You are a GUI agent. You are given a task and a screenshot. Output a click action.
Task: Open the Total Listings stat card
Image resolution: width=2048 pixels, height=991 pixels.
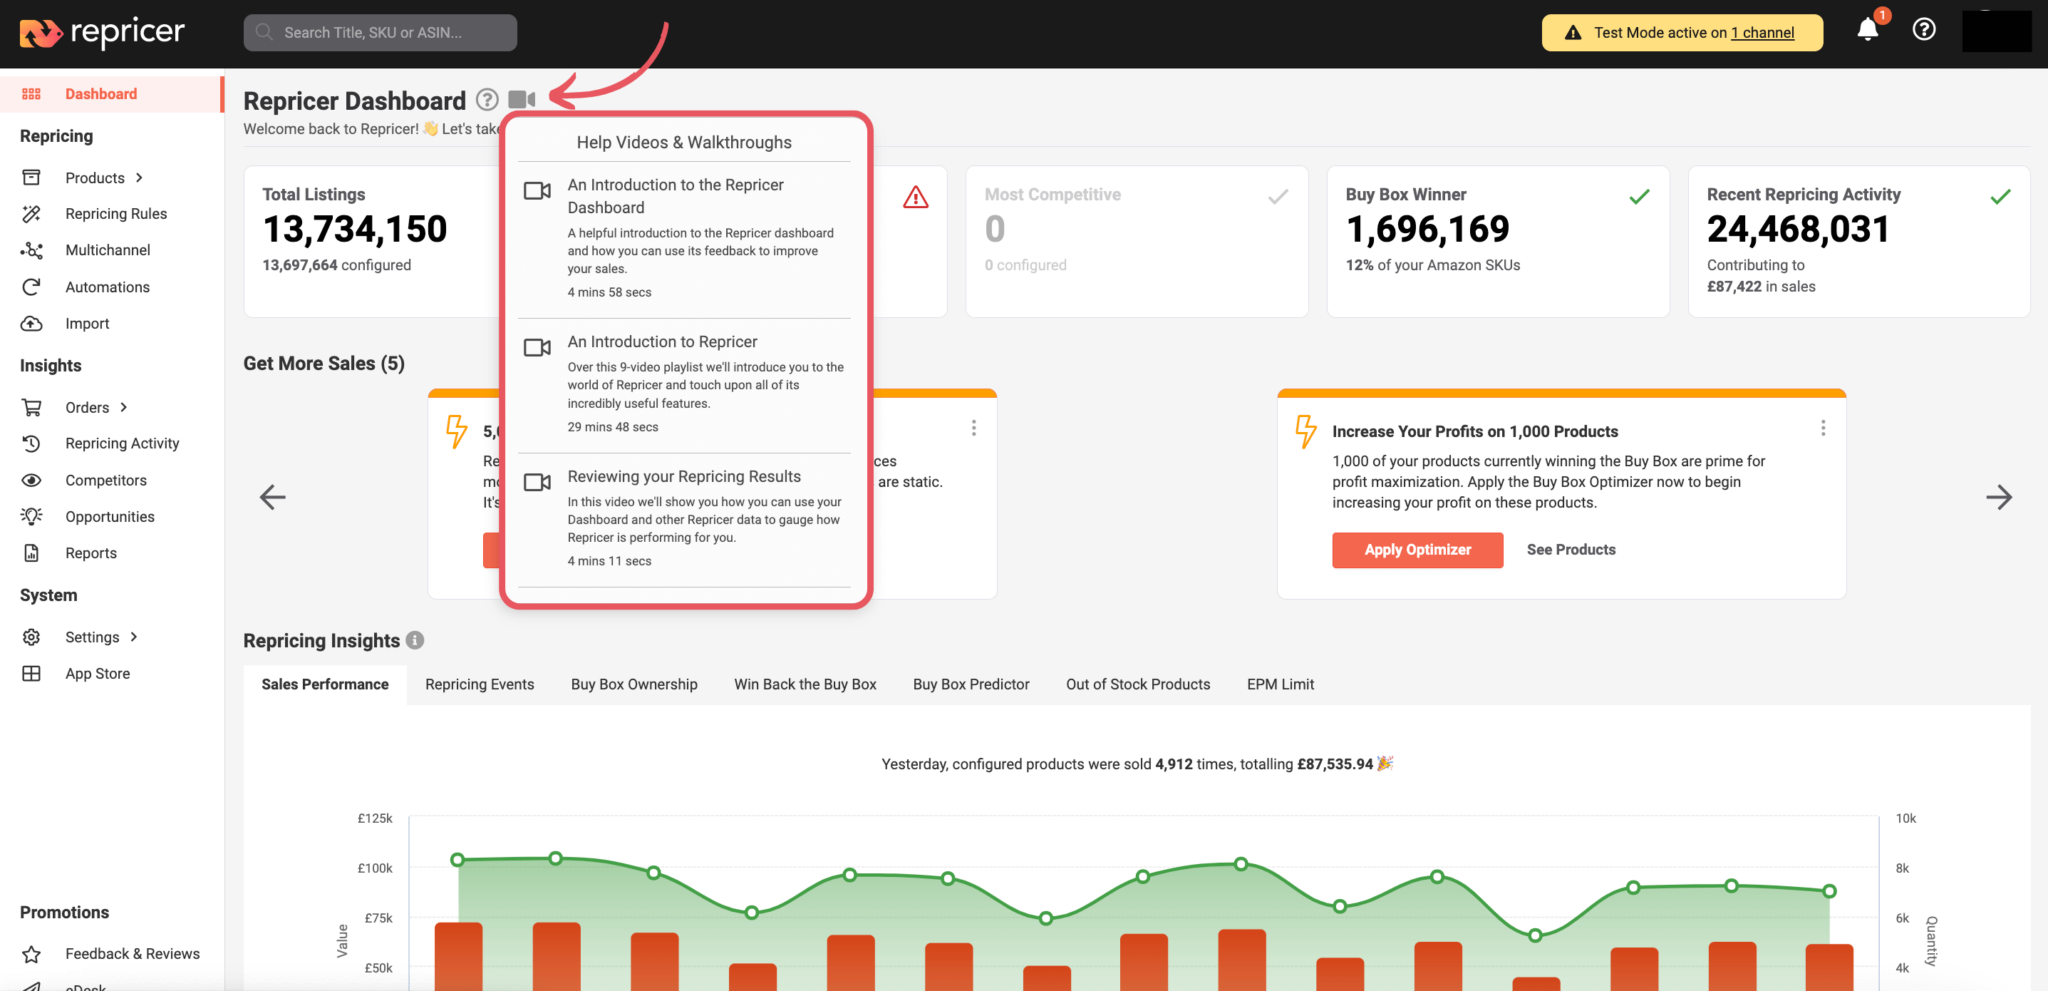pos(372,241)
